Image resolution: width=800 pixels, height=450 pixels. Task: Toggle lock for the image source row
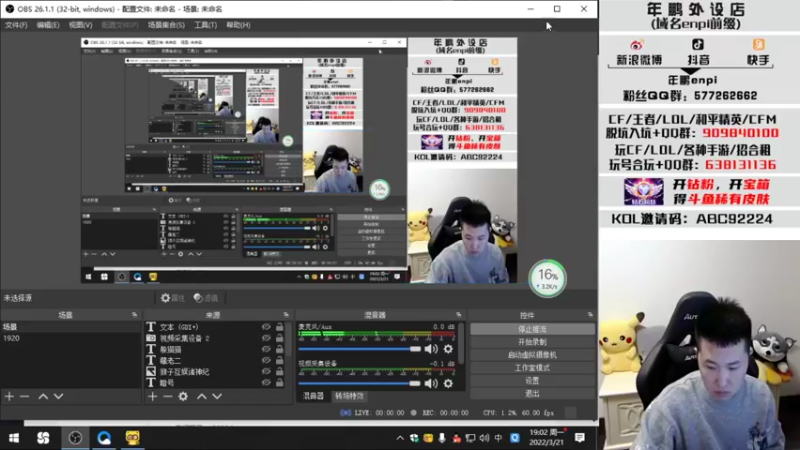click(x=280, y=371)
